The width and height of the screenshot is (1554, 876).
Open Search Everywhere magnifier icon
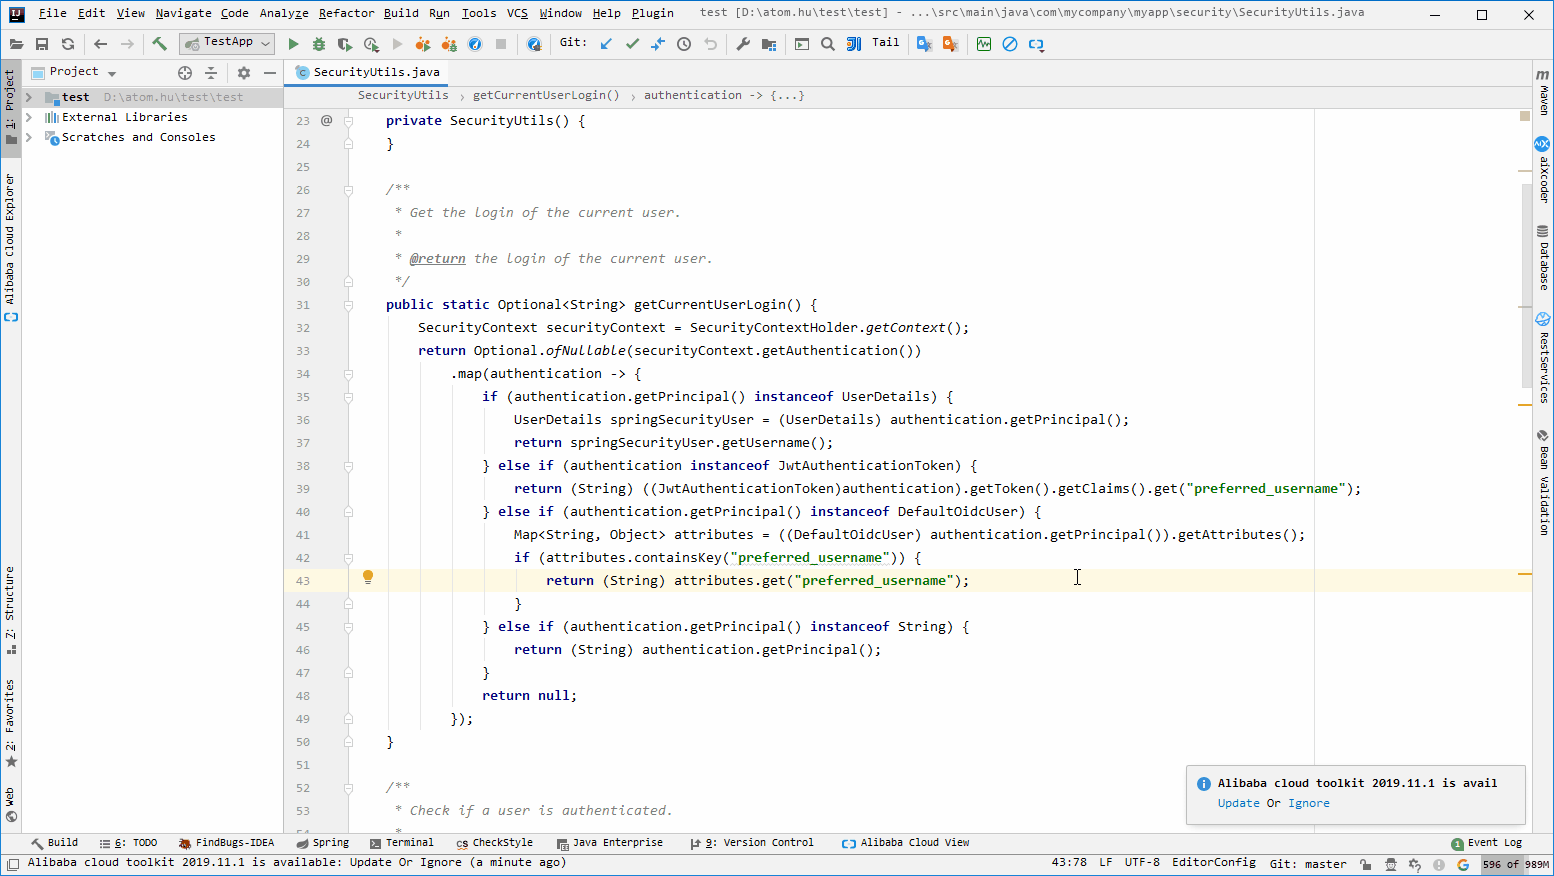pos(828,44)
